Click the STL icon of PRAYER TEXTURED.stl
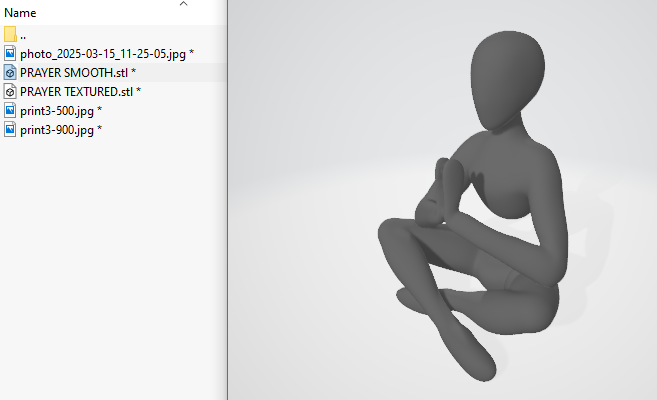Viewport: 657px width, 400px height. click(x=10, y=91)
